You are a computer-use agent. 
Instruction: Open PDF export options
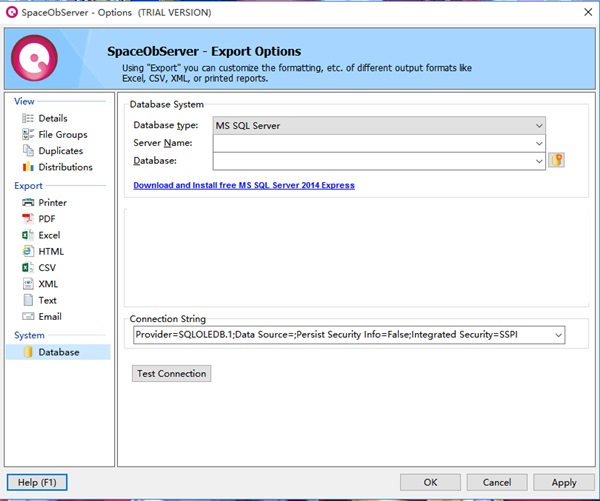pyautogui.click(x=47, y=219)
